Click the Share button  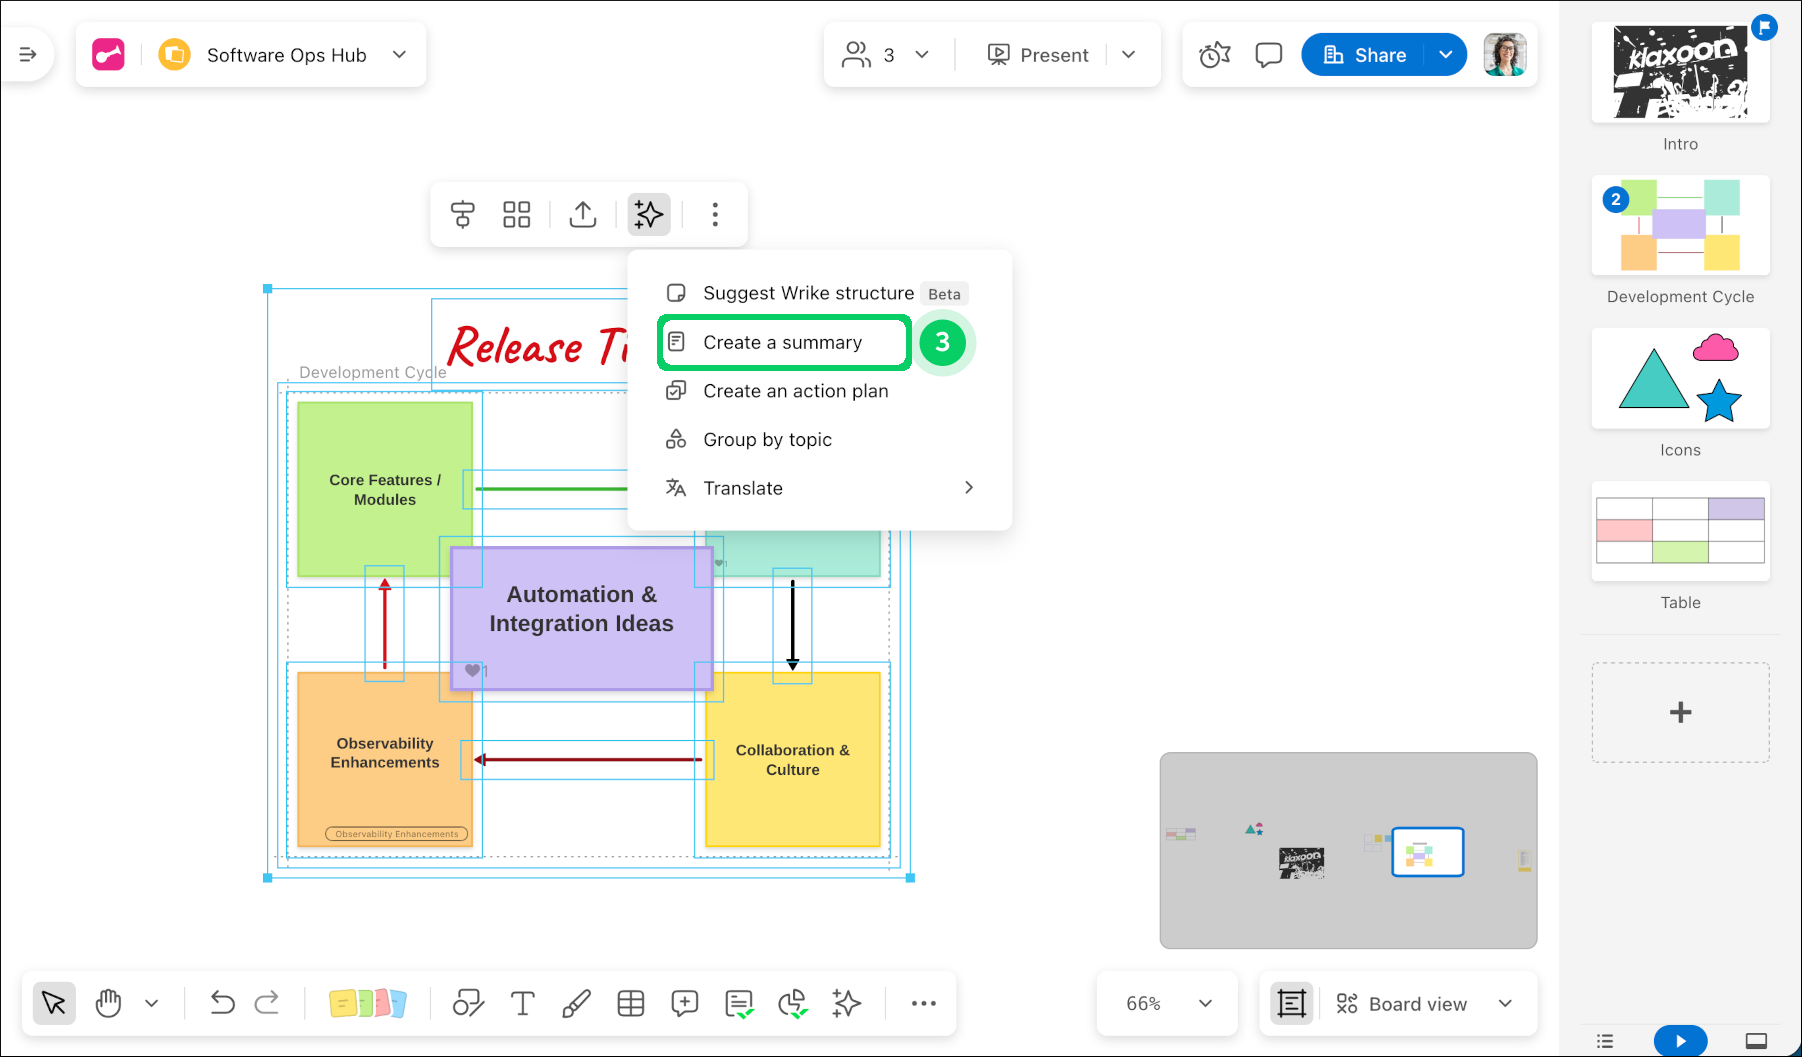pyautogui.click(x=1364, y=55)
